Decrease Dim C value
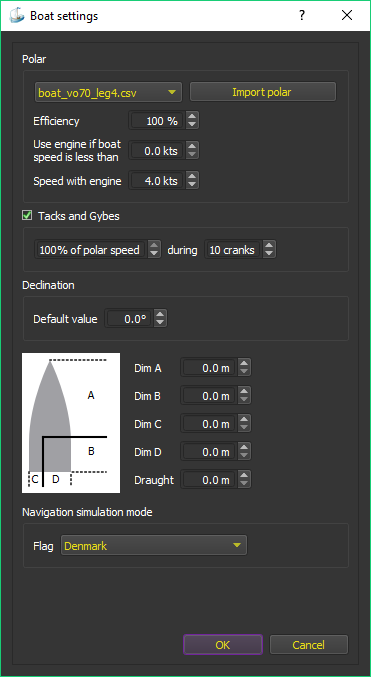Viewport: 371px width, 677px height. click(x=244, y=428)
